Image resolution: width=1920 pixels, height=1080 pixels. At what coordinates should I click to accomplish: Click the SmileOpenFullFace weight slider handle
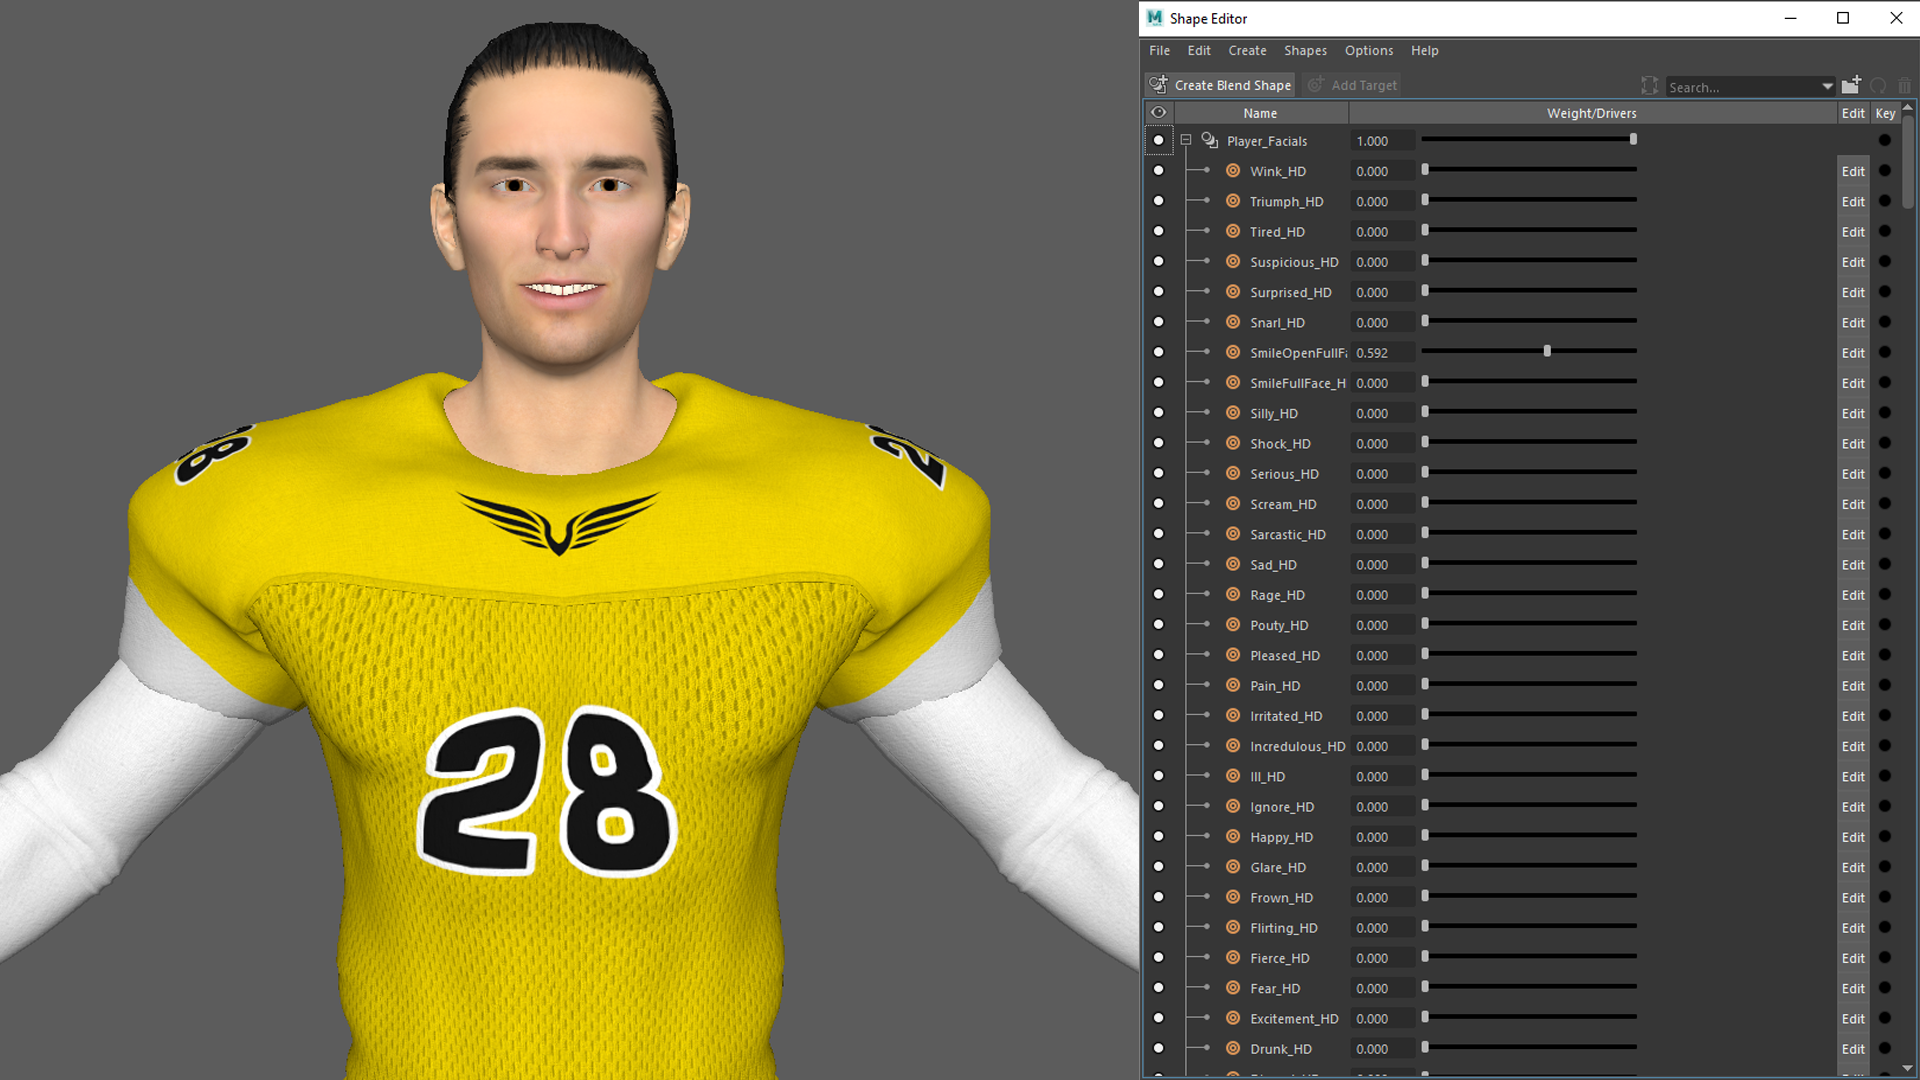pyautogui.click(x=1547, y=352)
